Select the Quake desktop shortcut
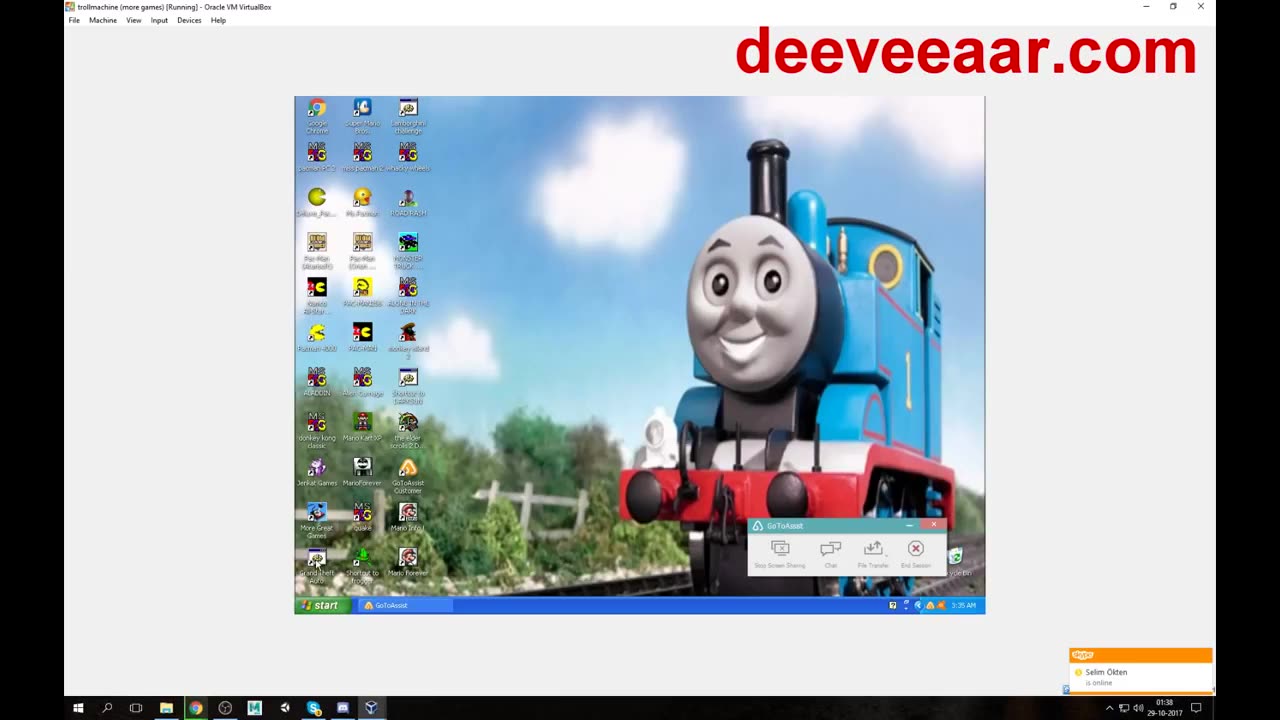Viewport: 1280px width, 720px height. pos(362,517)
